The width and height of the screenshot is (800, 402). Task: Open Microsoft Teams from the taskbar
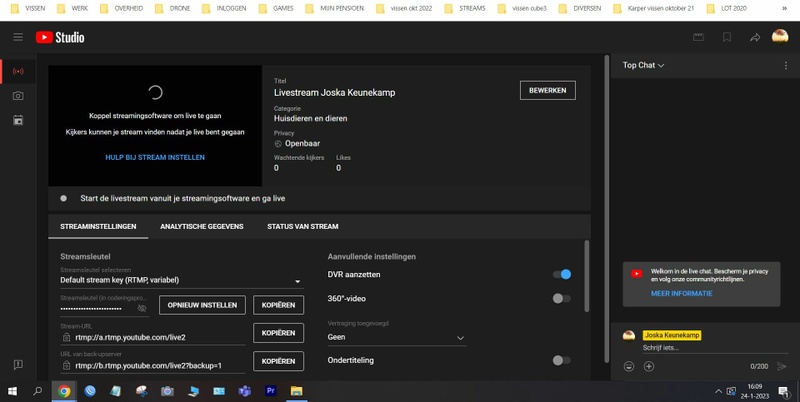(244, 391)
